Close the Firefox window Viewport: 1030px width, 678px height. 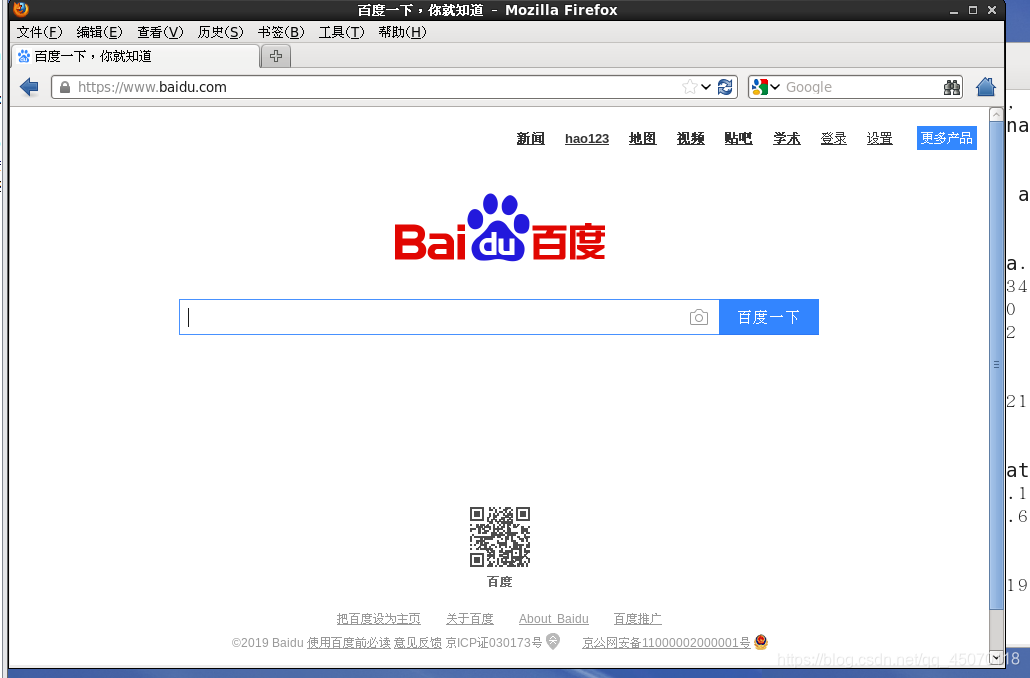point(992,10)
